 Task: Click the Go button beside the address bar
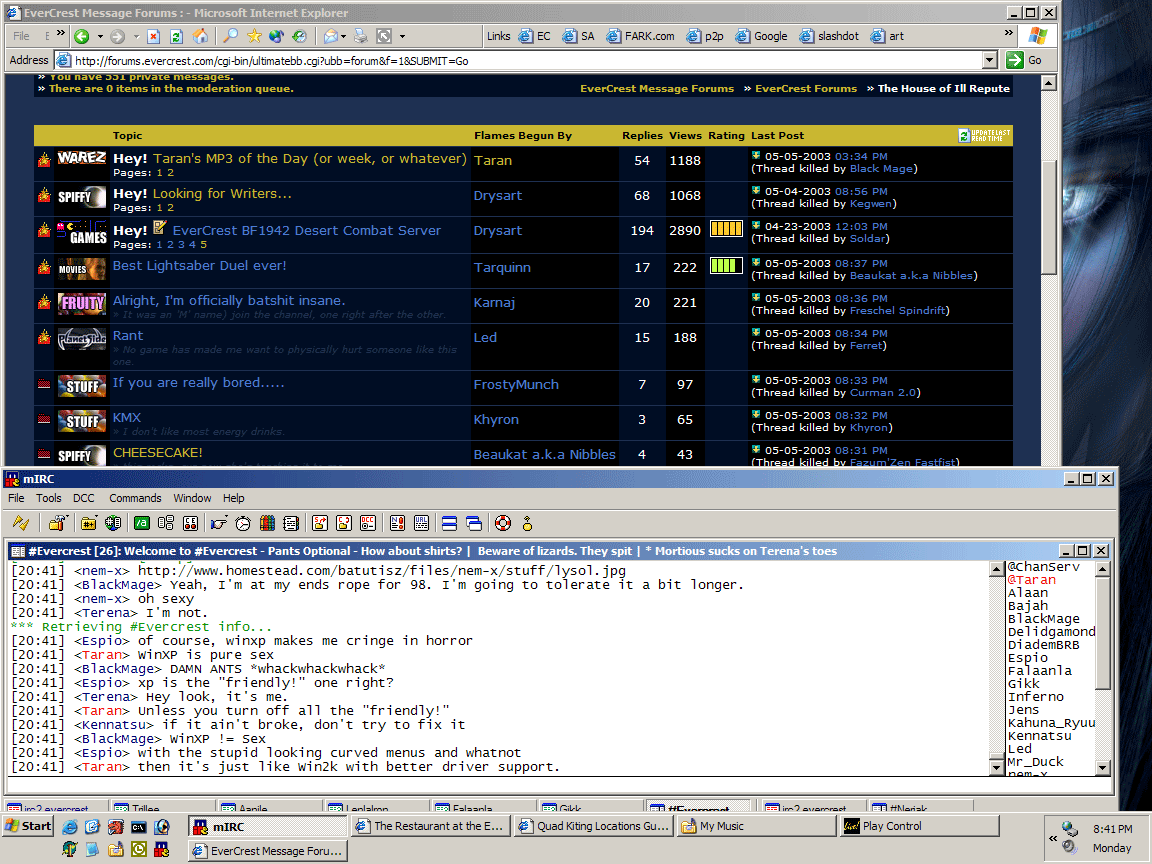tap(1025, 60)
